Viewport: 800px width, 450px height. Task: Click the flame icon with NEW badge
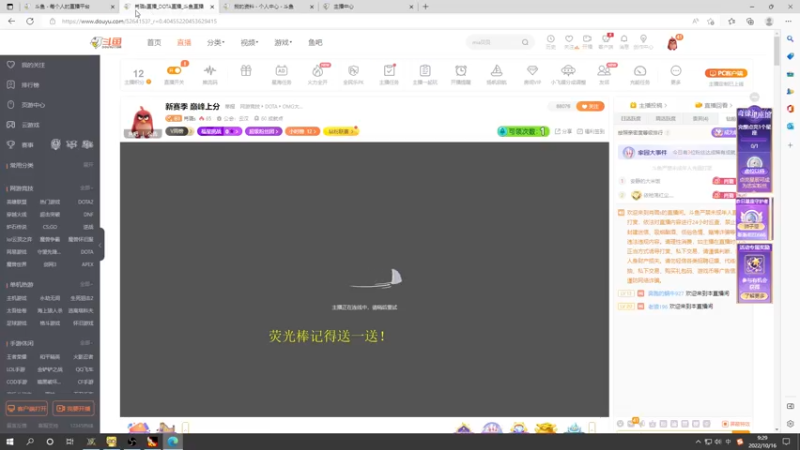[318, 73]
